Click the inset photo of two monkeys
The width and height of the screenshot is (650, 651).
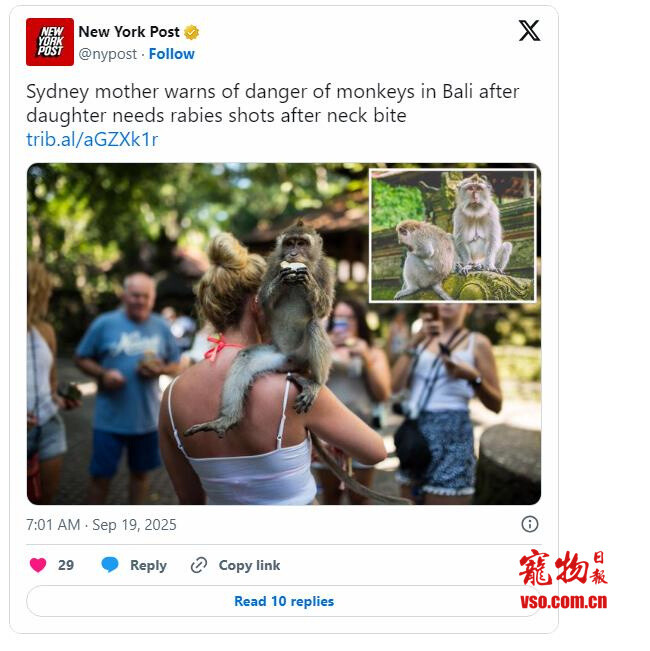coord(452,235)
